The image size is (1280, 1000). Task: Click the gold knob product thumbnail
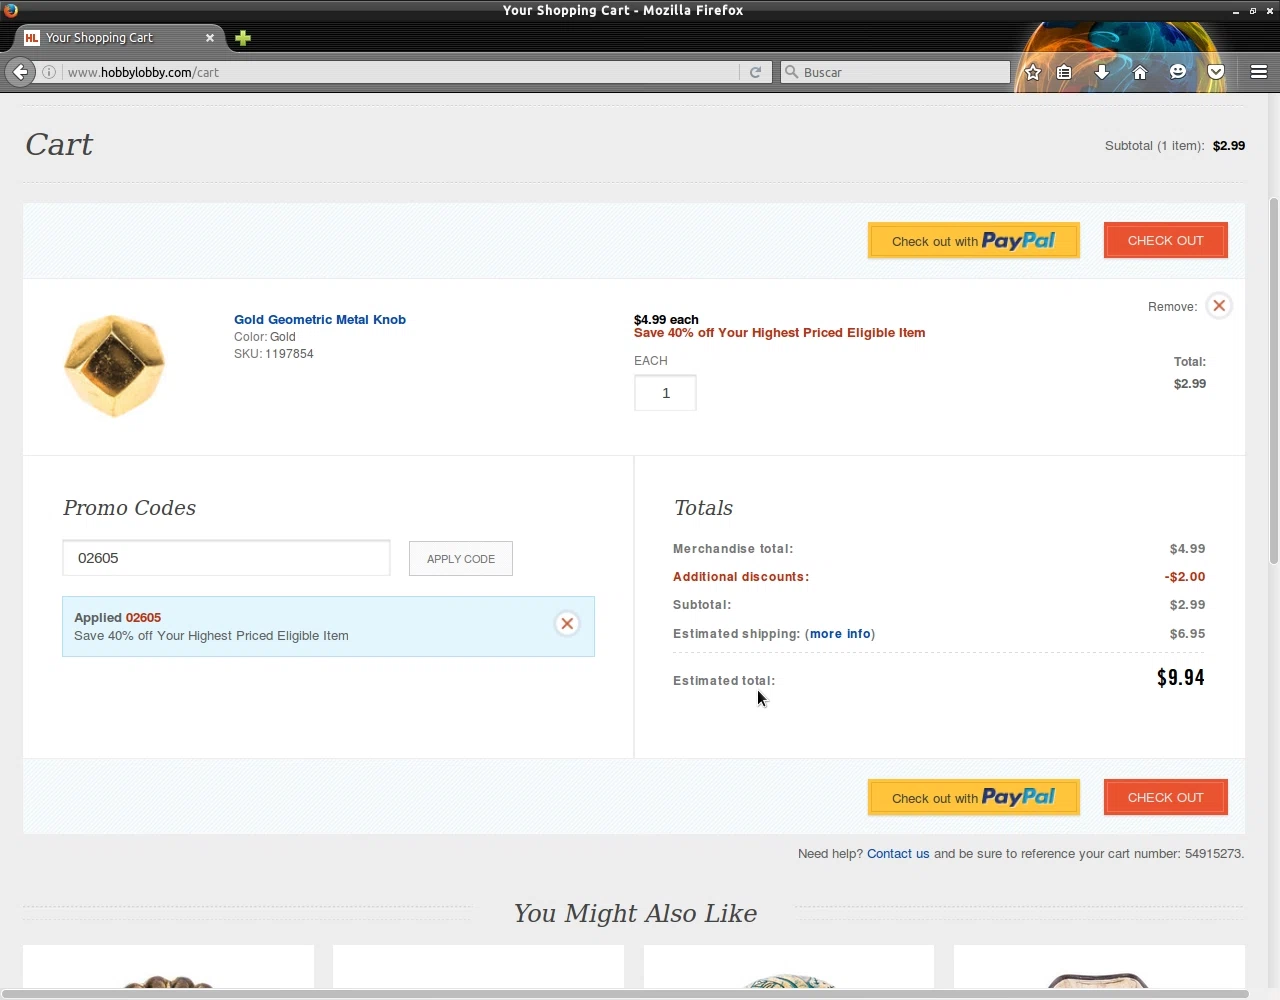point(114,366)
